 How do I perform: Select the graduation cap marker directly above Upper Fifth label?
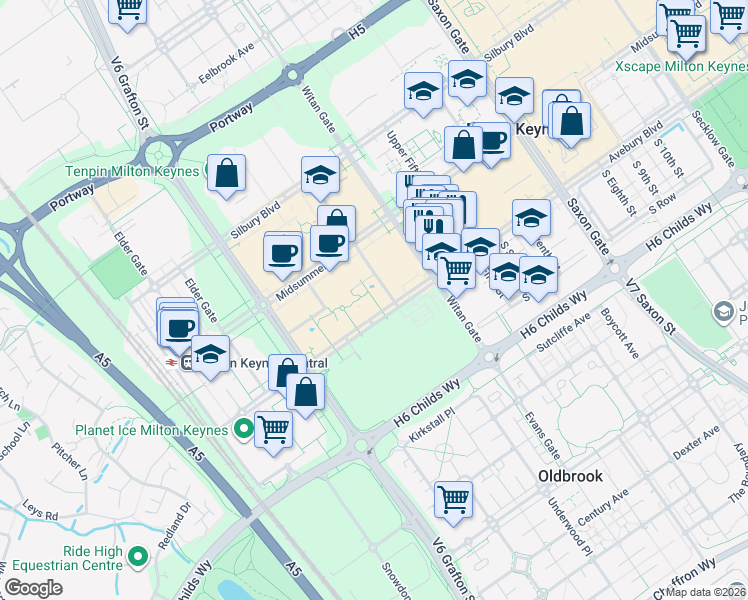[423, 92]
